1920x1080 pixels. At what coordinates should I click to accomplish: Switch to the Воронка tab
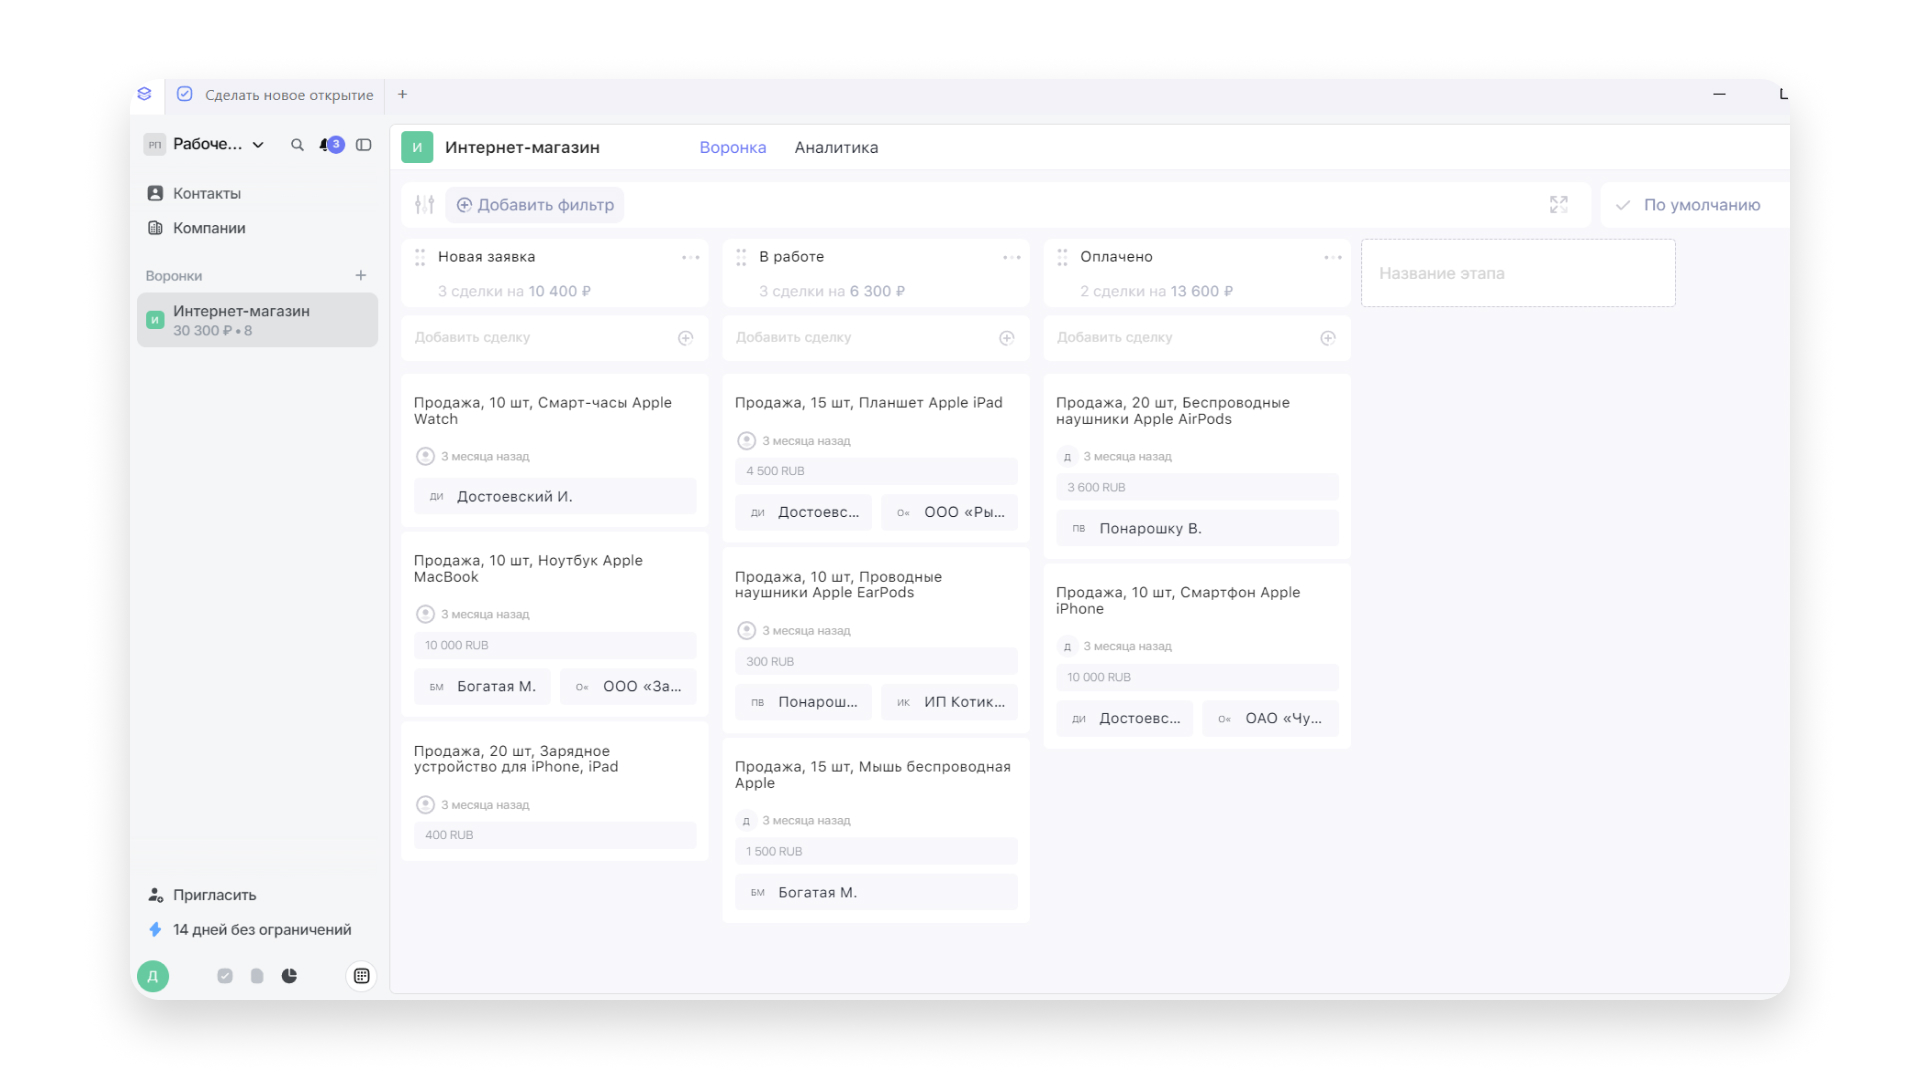[733, 147]
